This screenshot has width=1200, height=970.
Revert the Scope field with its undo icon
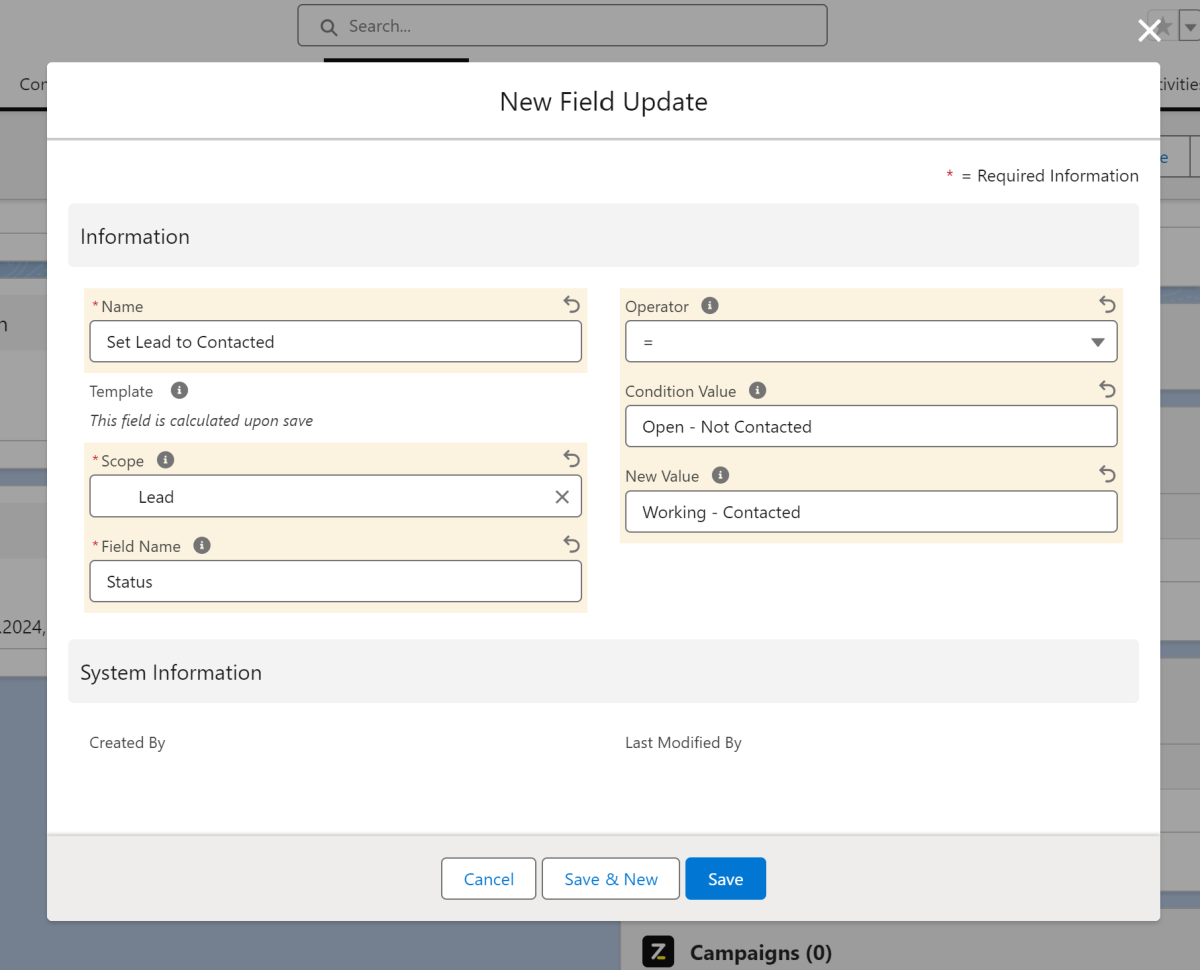point(571,459)
